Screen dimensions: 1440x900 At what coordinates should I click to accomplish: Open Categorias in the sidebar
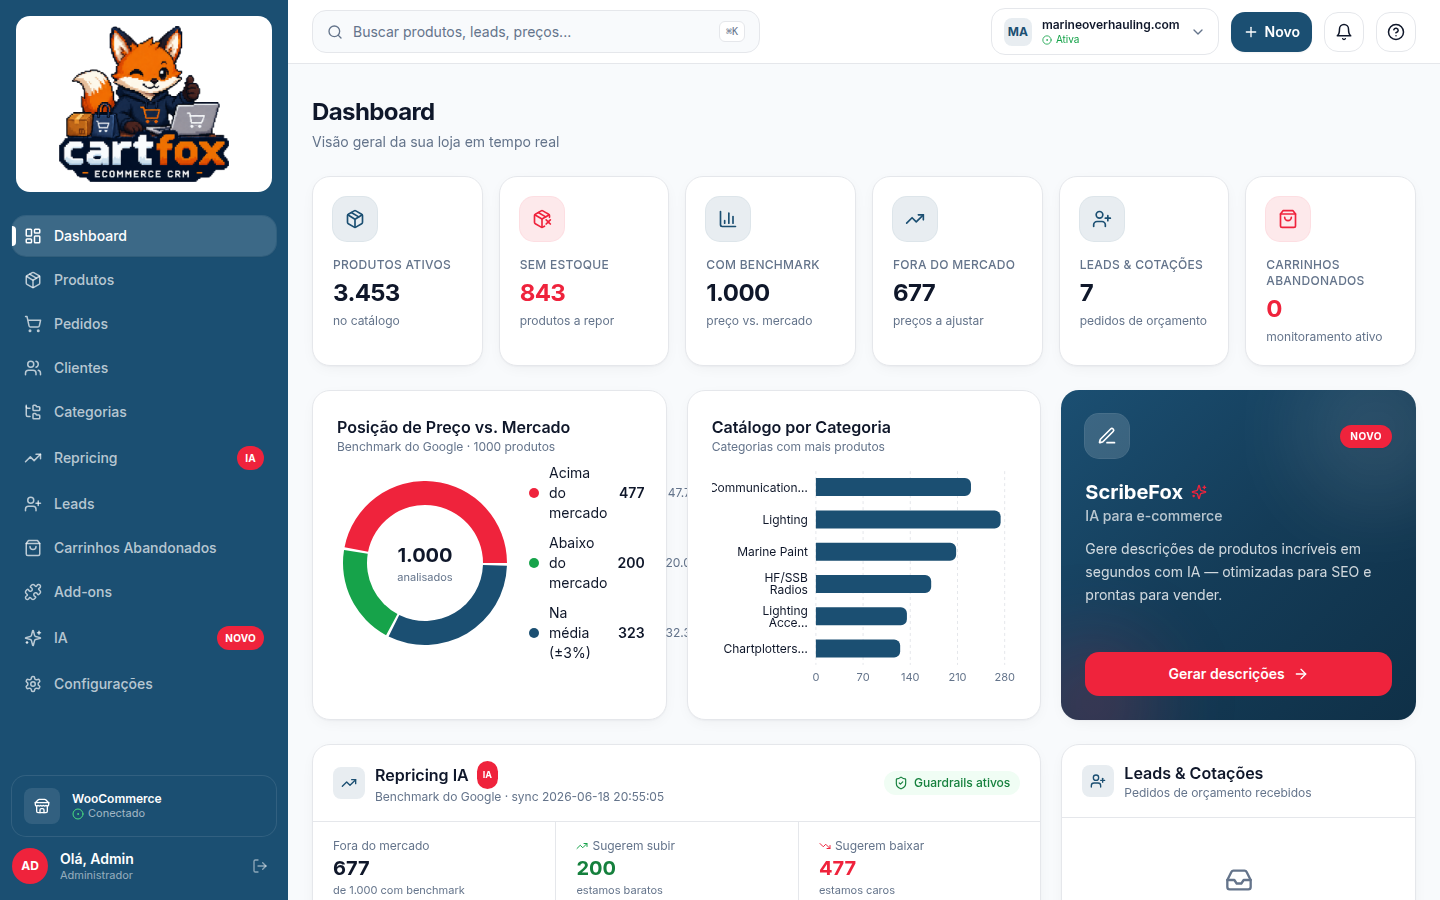(x=144, y=412)
